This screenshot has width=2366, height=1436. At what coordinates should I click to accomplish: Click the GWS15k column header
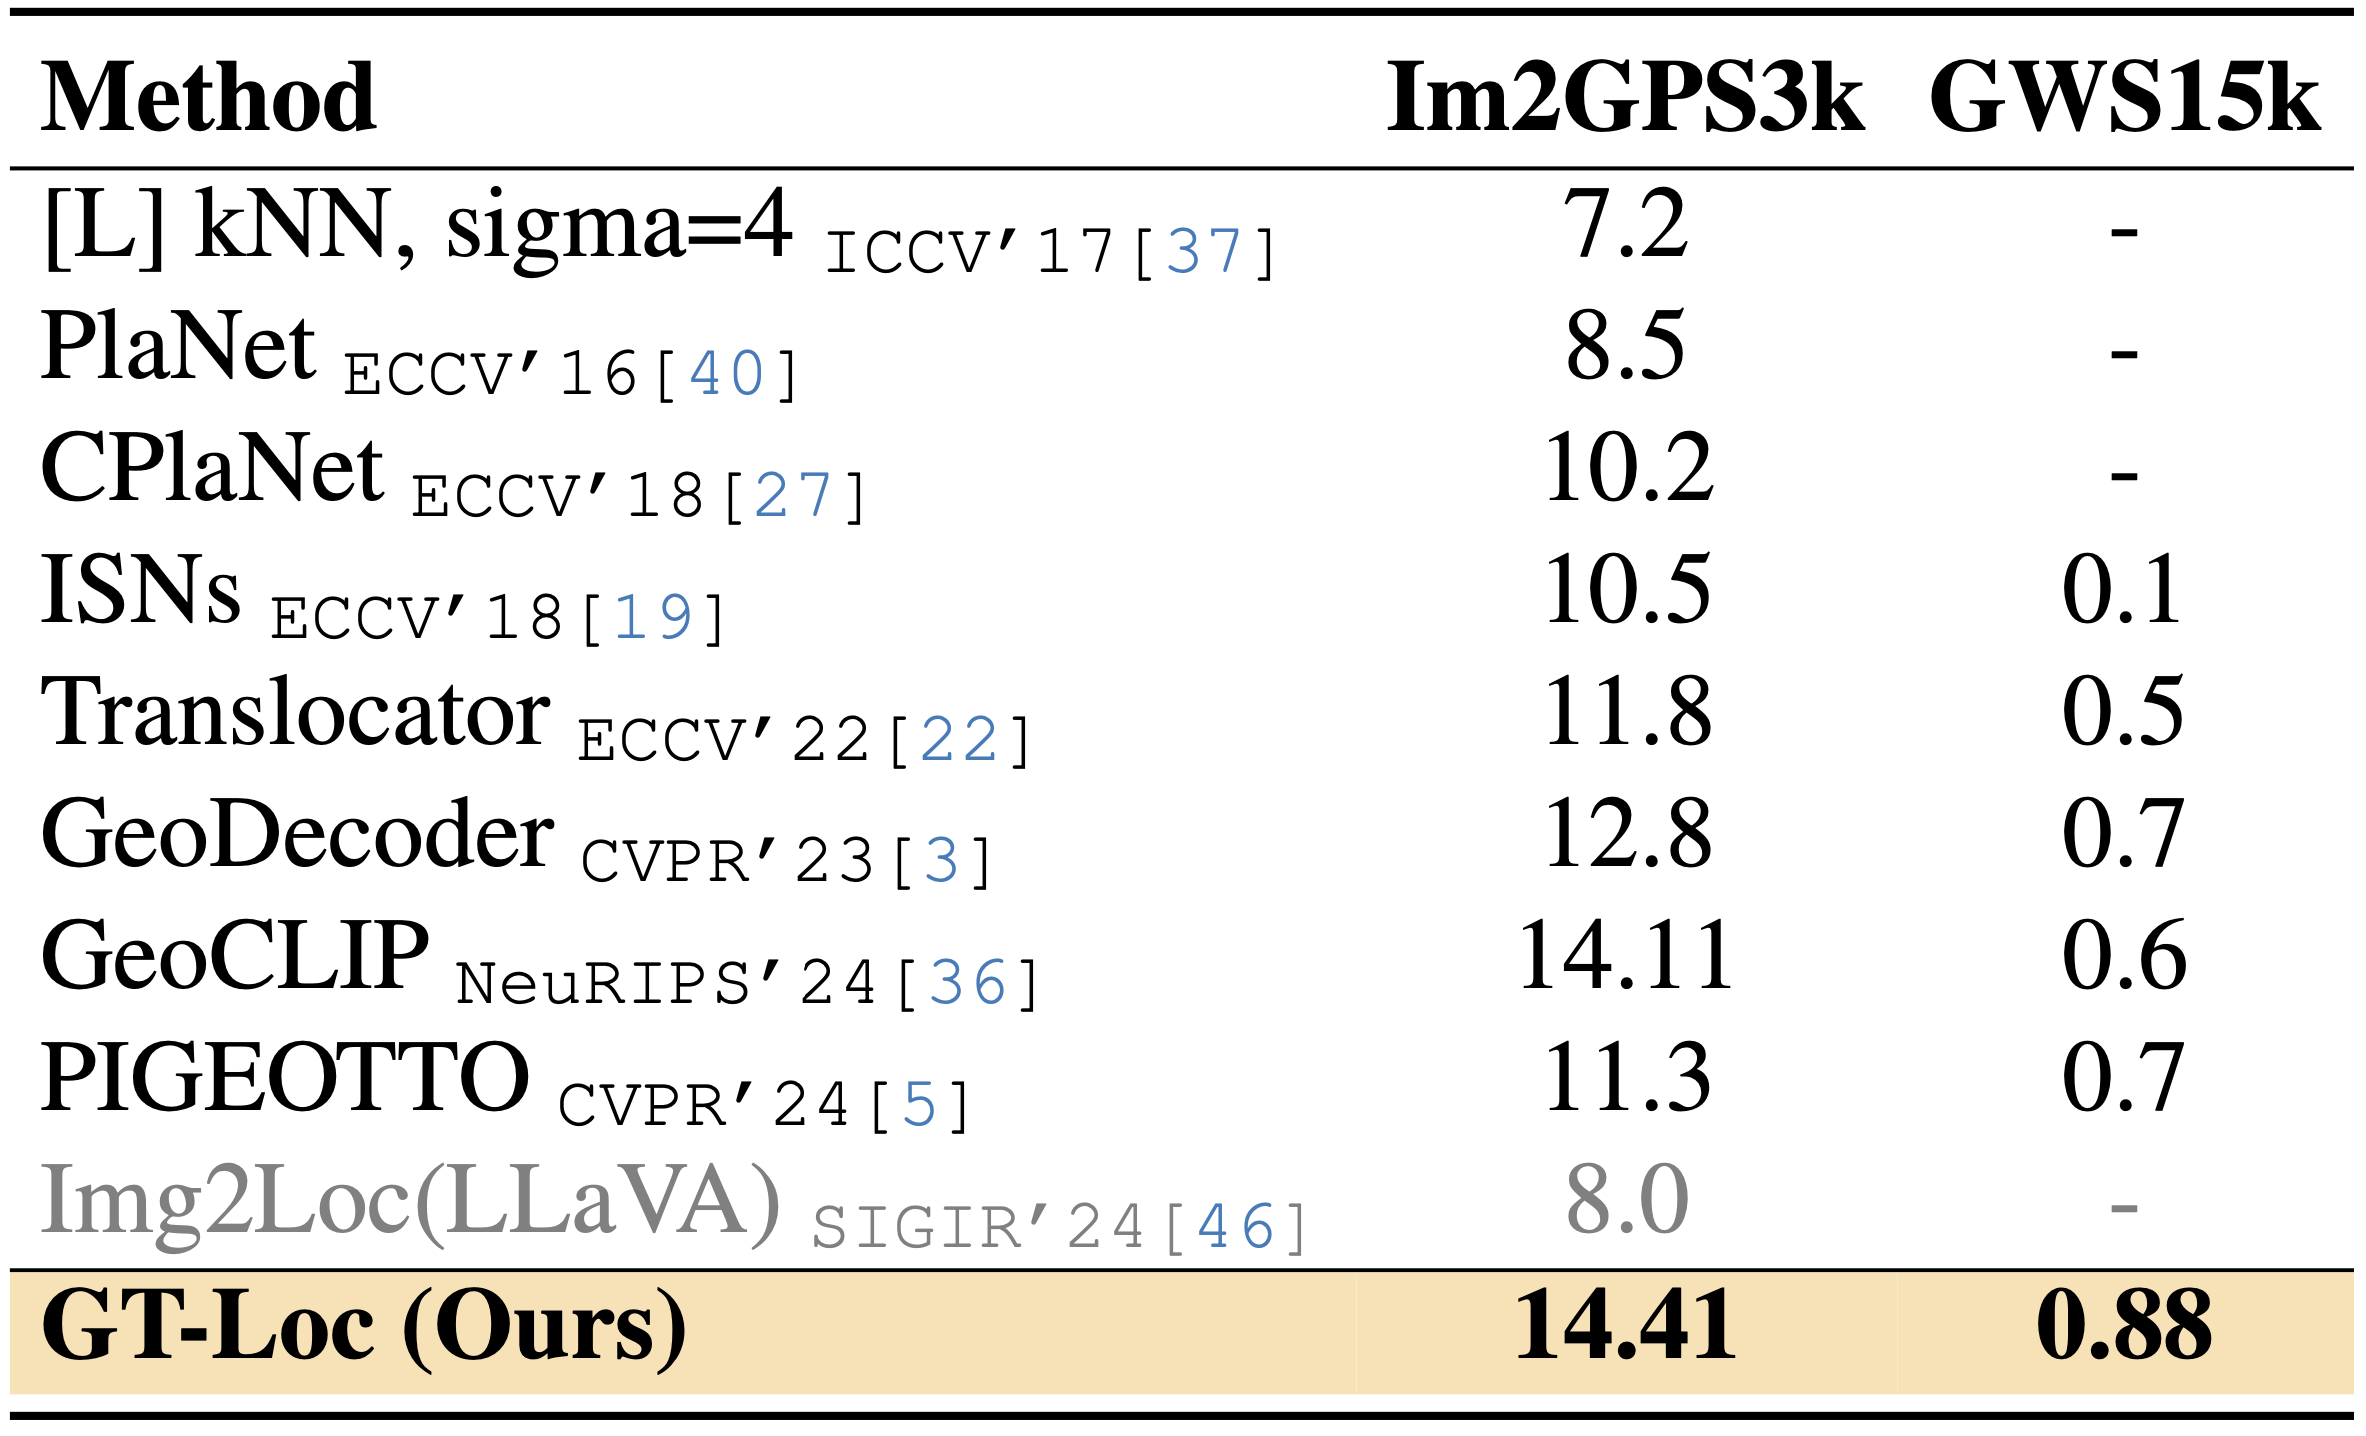tap(2124, 97)
